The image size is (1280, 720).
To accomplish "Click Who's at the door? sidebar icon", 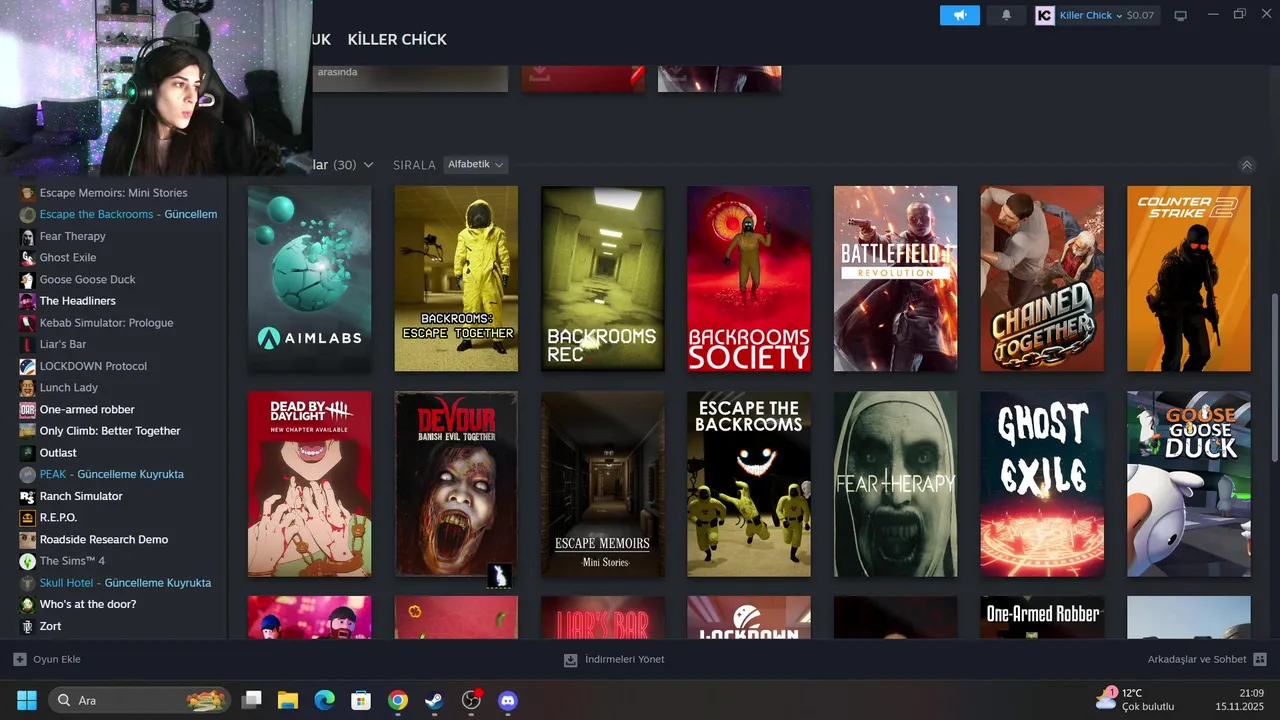I will click(x=28, y=605).
